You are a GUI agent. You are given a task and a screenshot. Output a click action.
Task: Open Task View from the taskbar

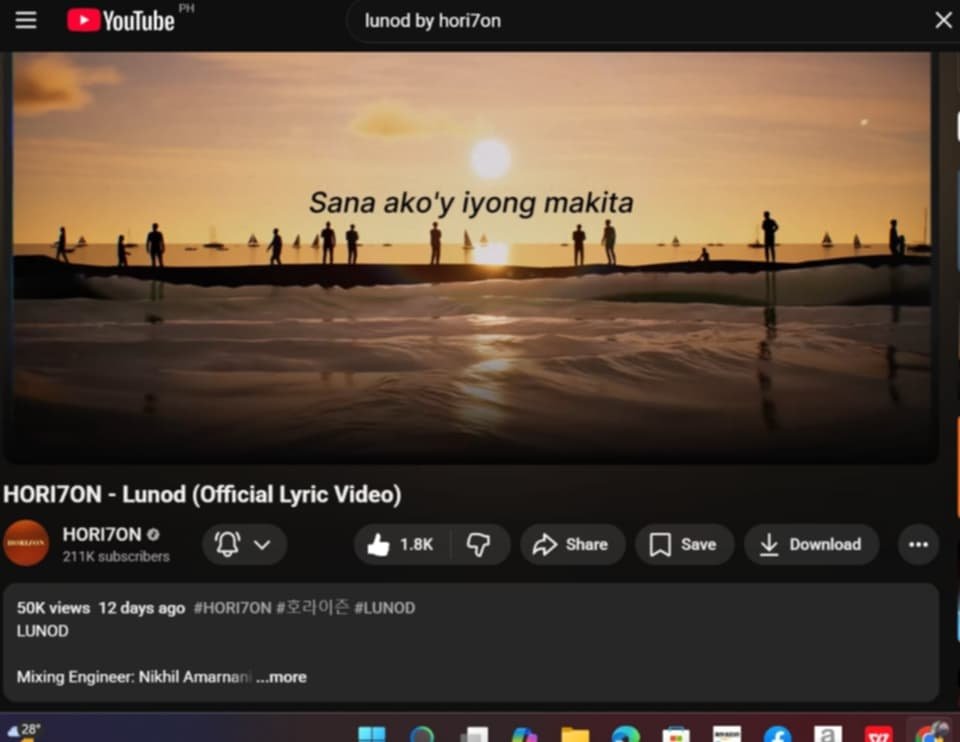[474, 733]
